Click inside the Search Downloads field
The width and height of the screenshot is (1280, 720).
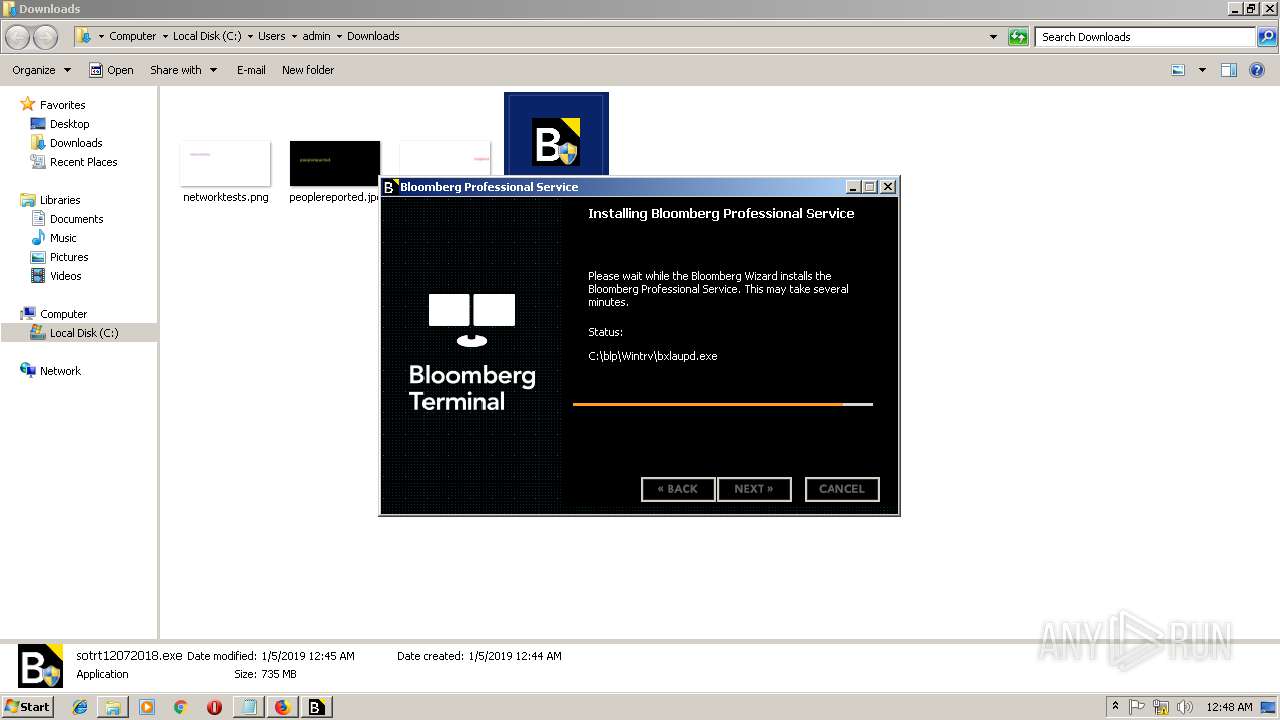[1146, 37]
